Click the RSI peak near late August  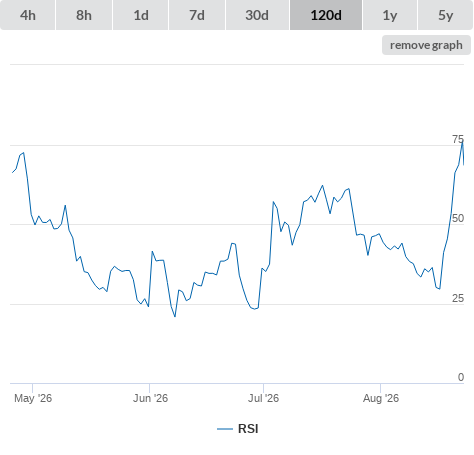(462, 142)
